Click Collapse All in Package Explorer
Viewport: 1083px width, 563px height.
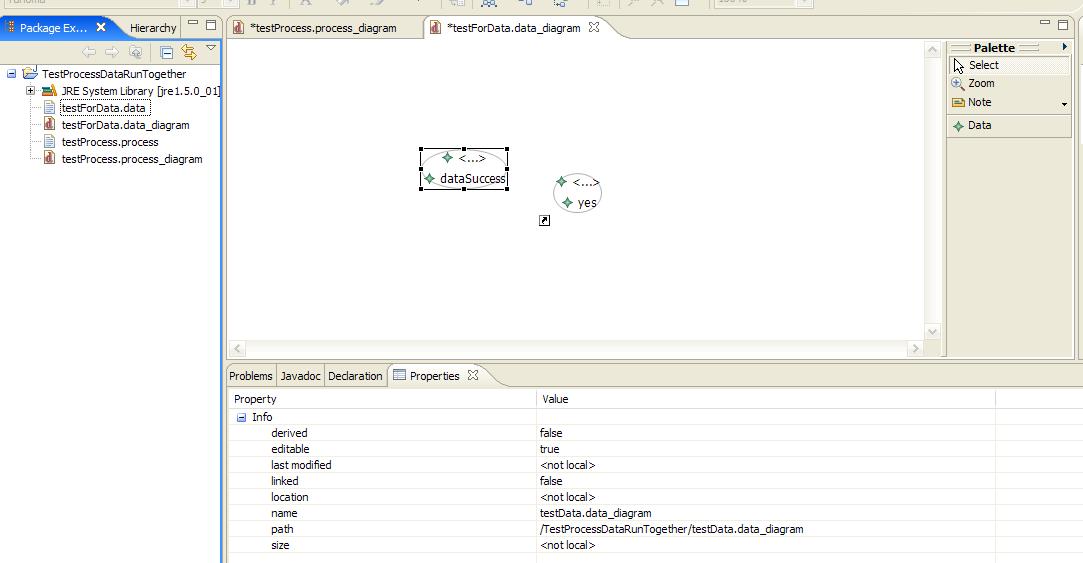tap(166, 52)
